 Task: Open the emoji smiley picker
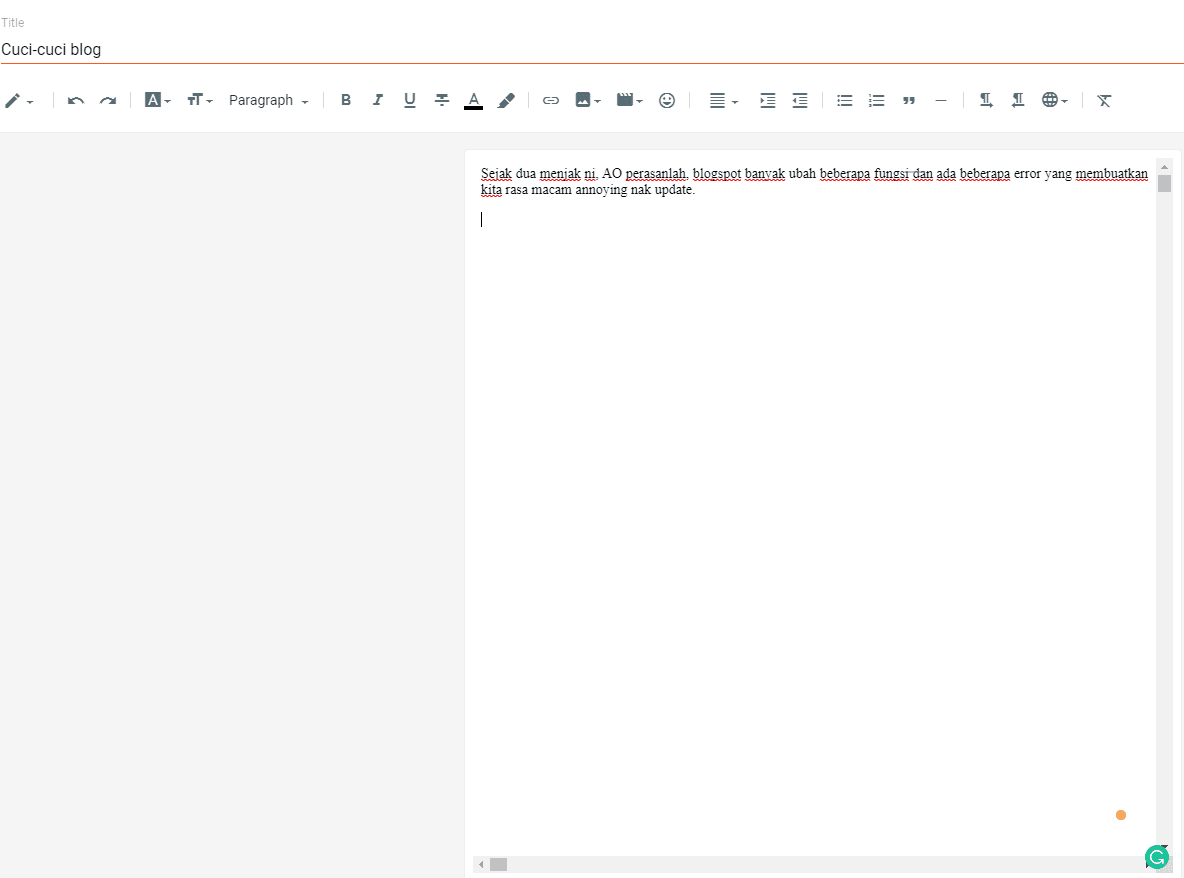pyautogui.click(x=667, y=100)
